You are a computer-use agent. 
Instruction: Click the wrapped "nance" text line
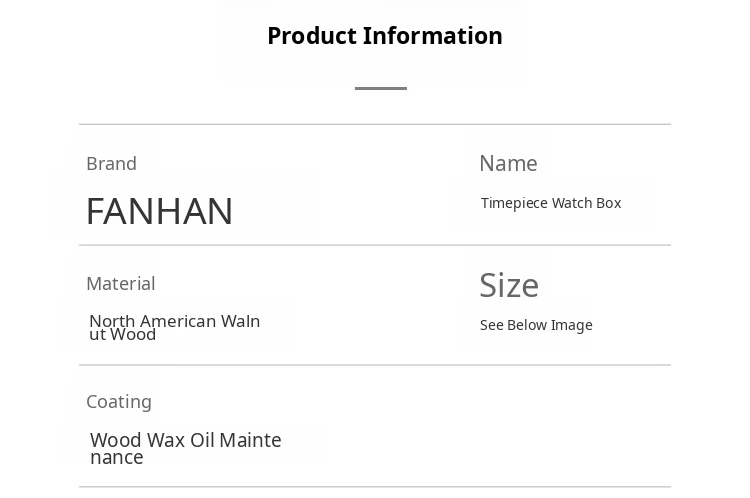click(117, 458)
